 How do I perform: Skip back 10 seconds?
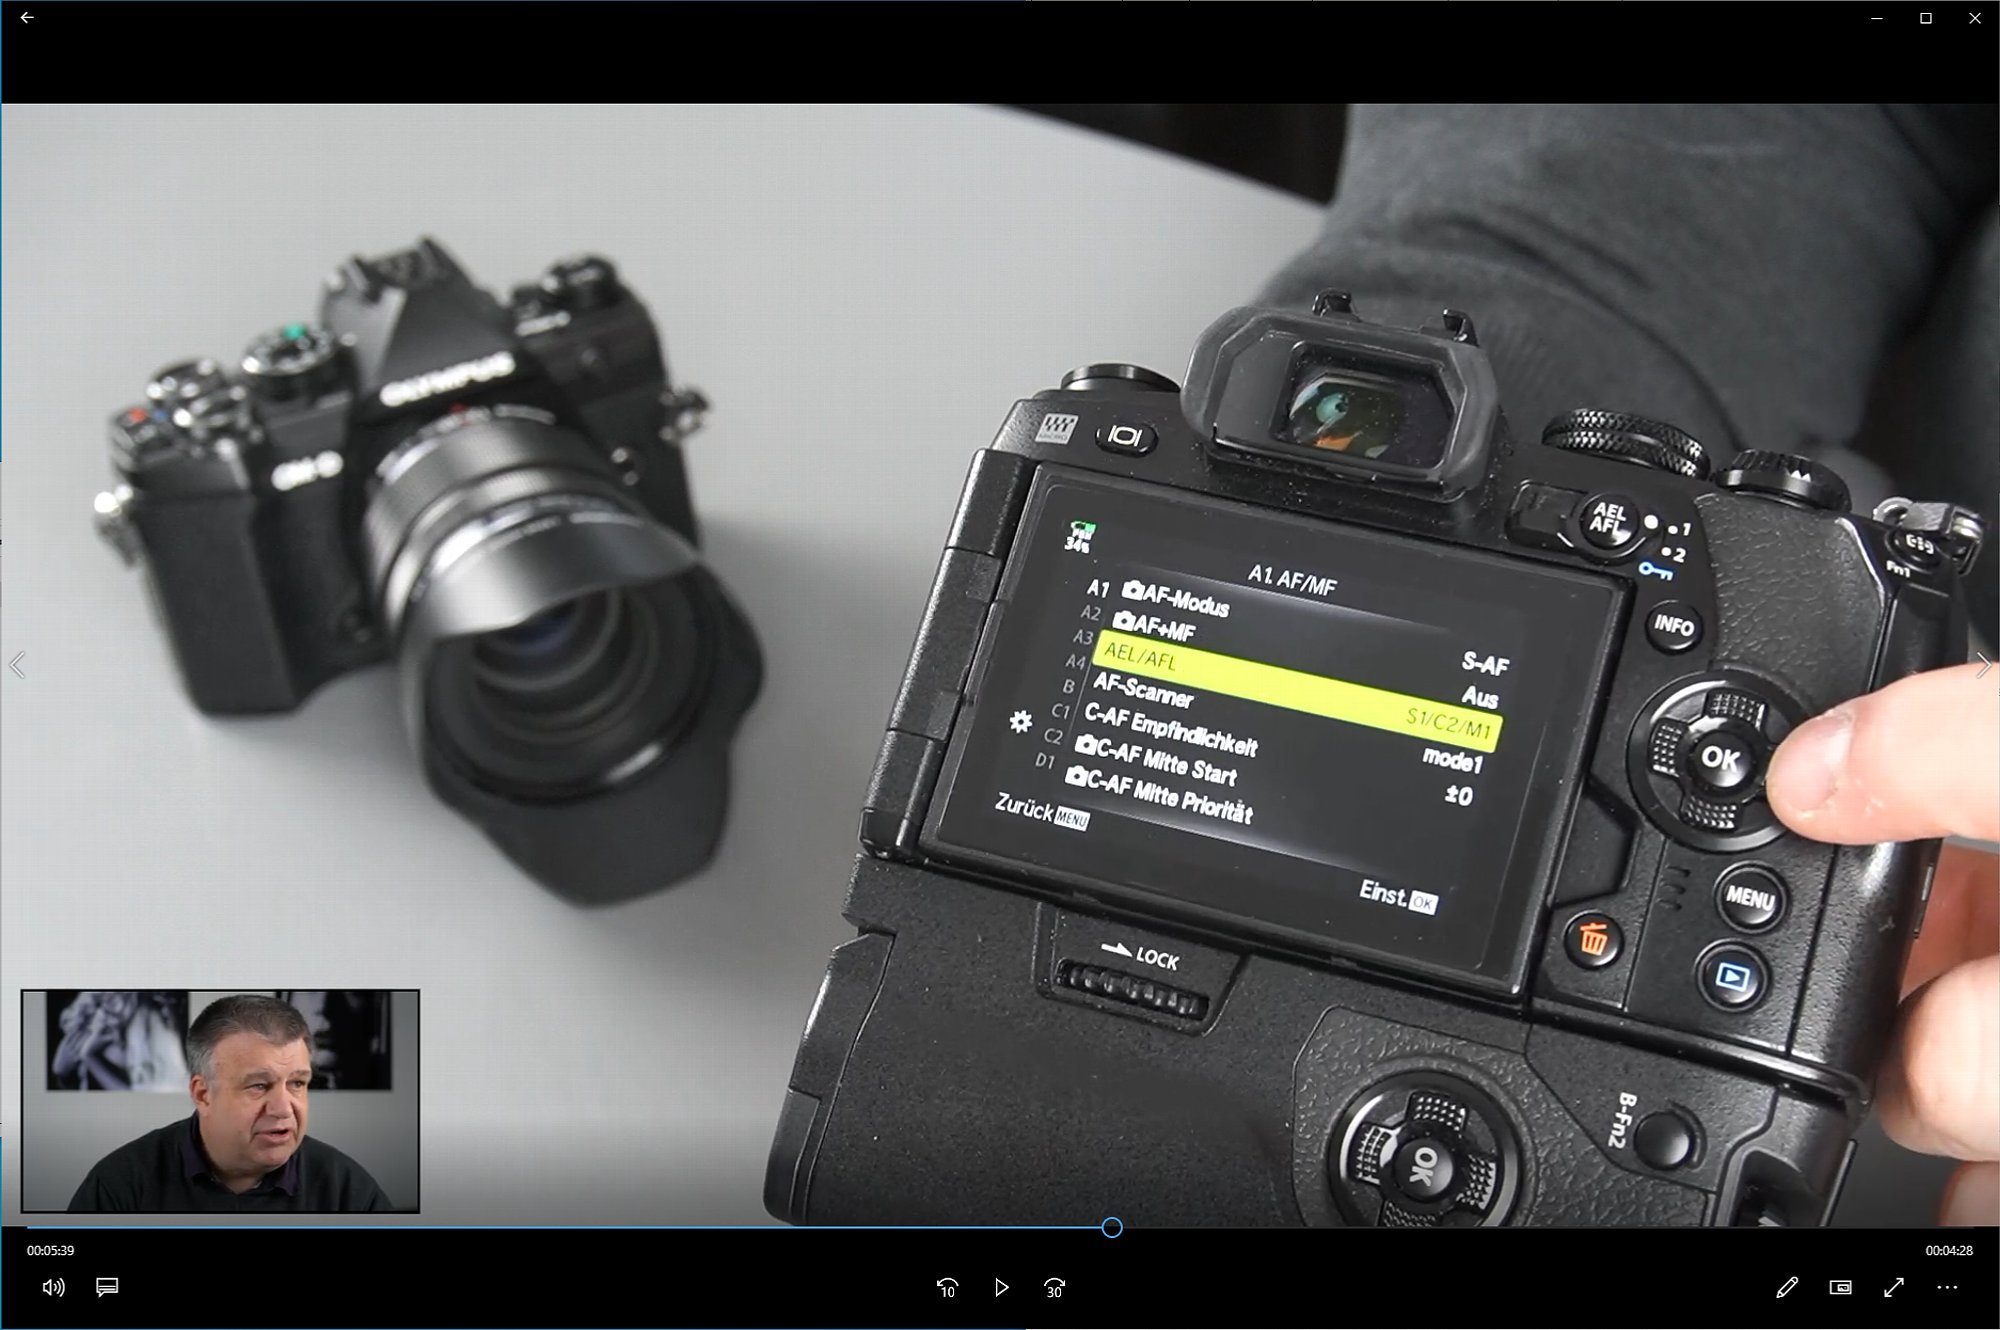(947, 1288)
